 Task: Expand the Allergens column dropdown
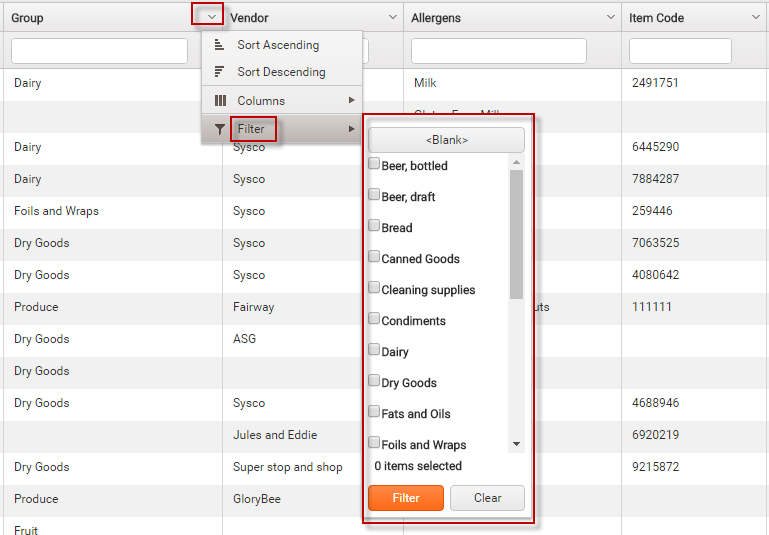click(x=611, y=18)
